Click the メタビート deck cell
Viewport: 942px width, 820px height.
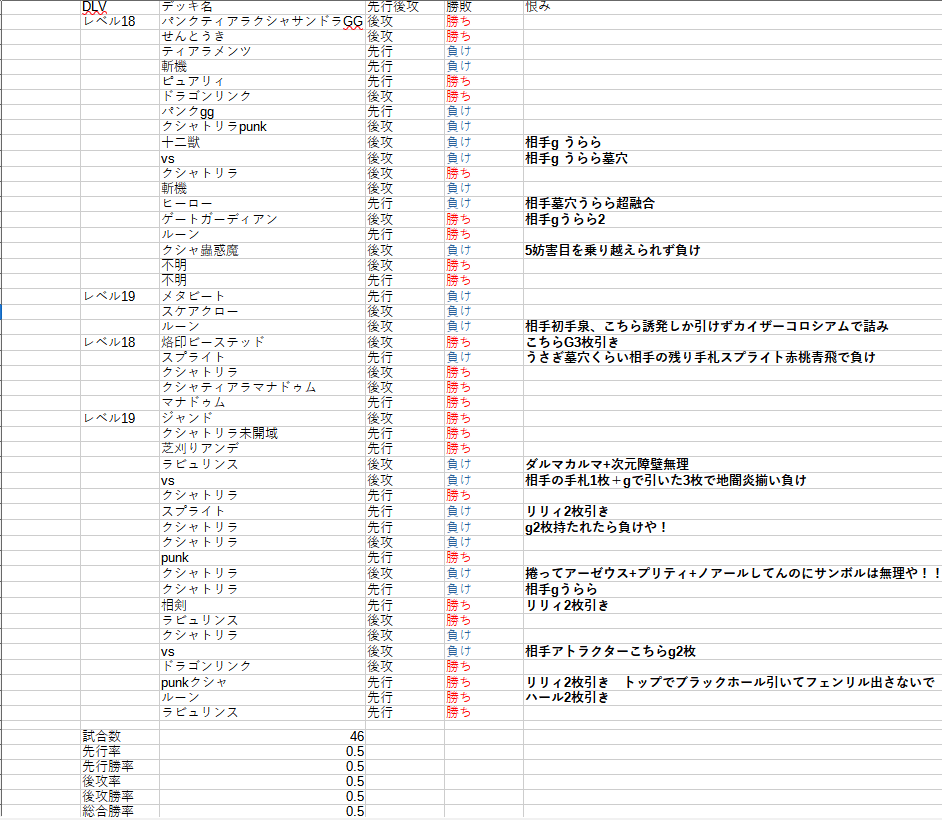263,296
